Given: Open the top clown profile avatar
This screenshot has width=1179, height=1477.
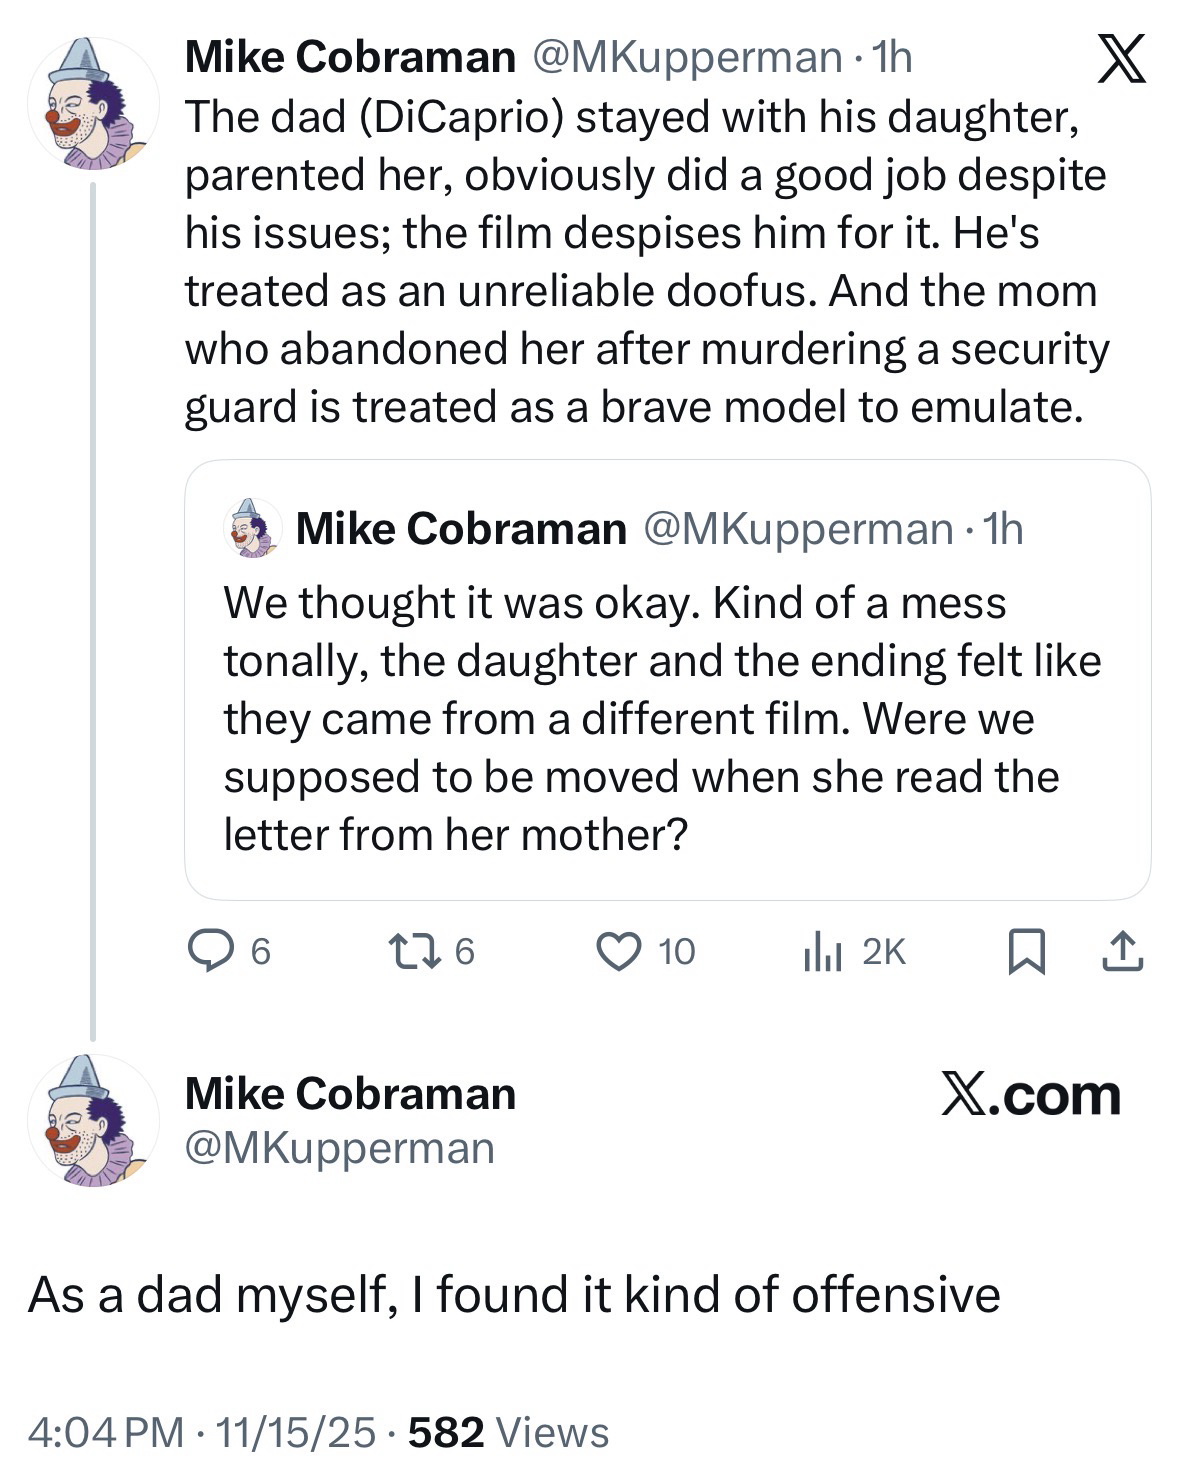Looking at the screenshot, I should (x=92, y=103).
